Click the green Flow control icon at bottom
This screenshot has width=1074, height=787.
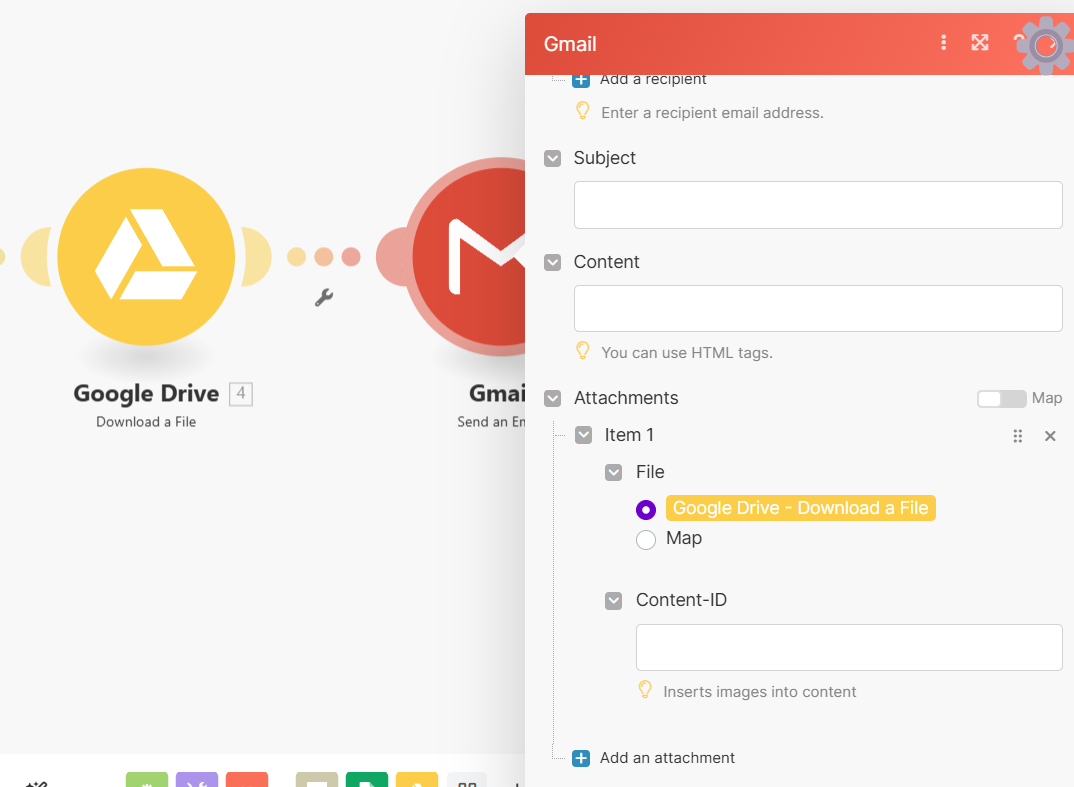point(147,780)
